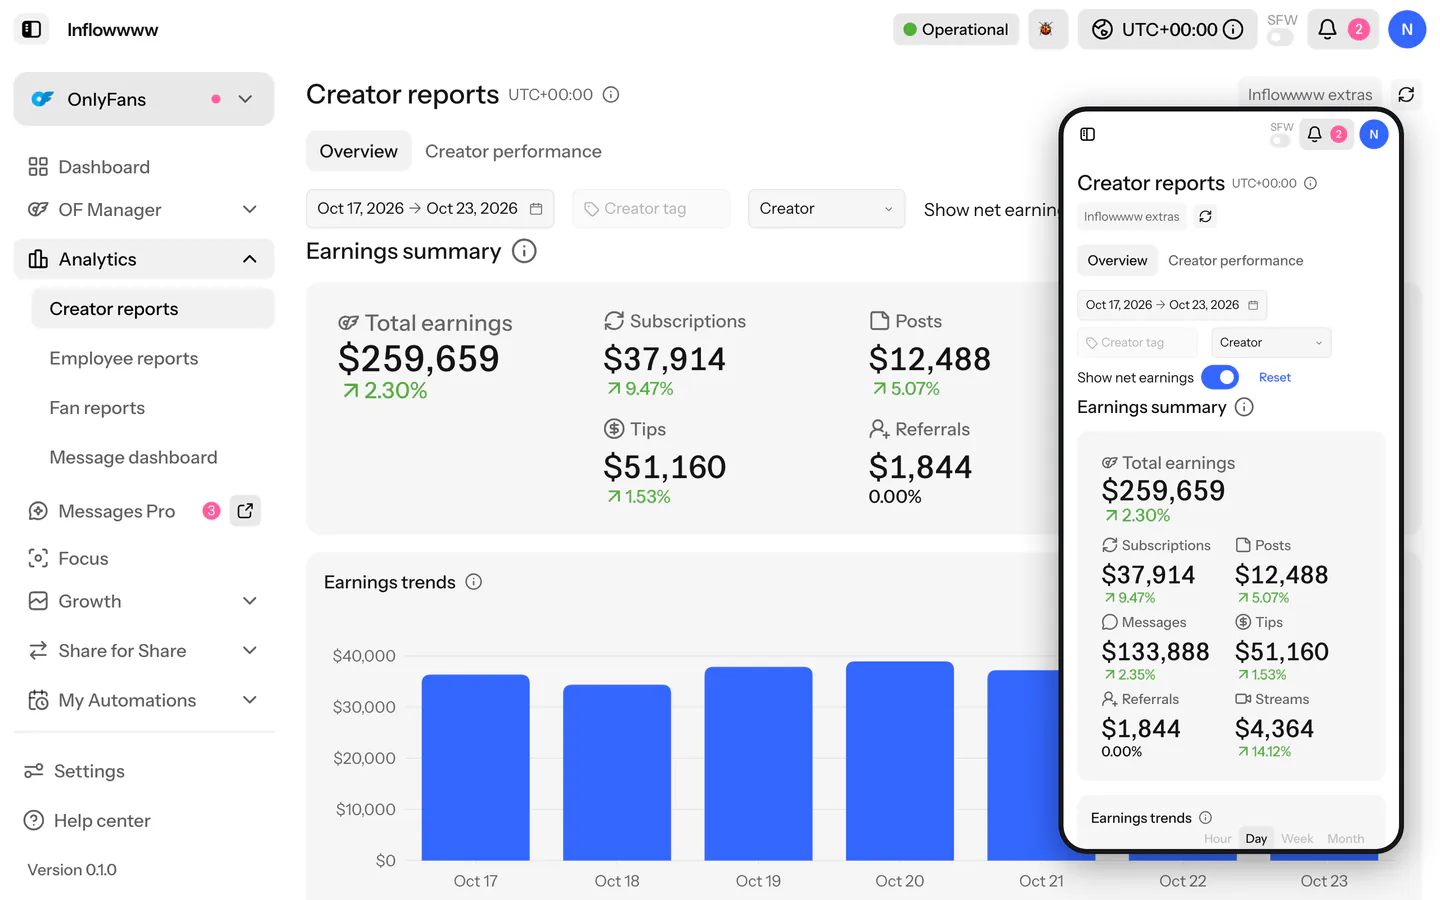Expand the Growth menu
Image resolution: width=1440 pixels, height=900 pixels.
pyautogui.click(x=144, y=601)
